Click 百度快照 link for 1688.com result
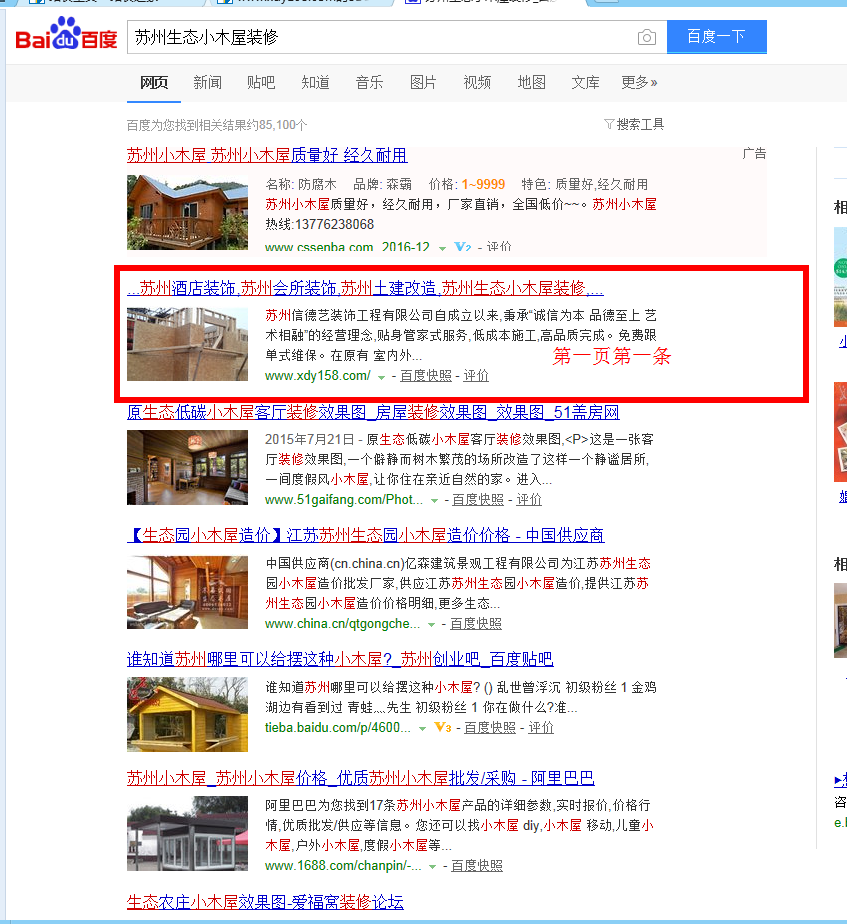This screenshot has height=924, width=847. click(x=477, y=866)
